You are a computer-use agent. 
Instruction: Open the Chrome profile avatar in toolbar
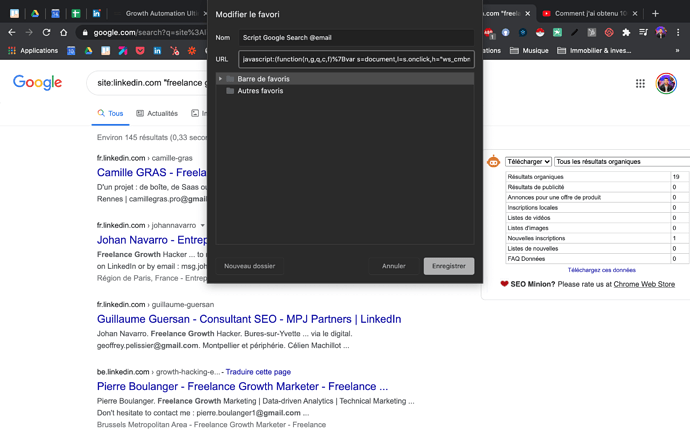(x=661, y=32)
